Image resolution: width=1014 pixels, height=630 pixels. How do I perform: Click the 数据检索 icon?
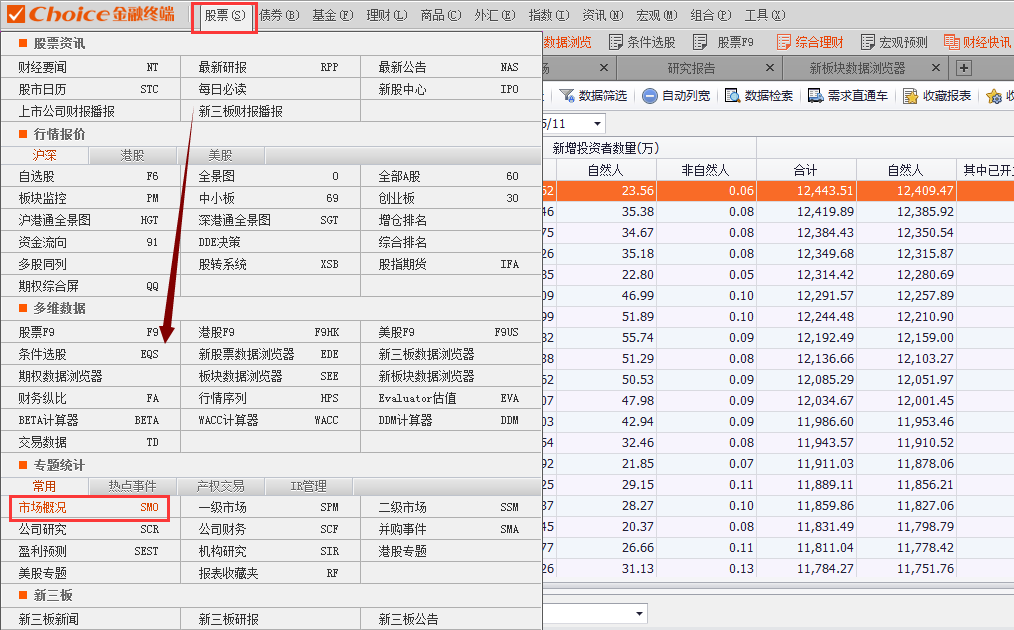[x=733, y=96]
